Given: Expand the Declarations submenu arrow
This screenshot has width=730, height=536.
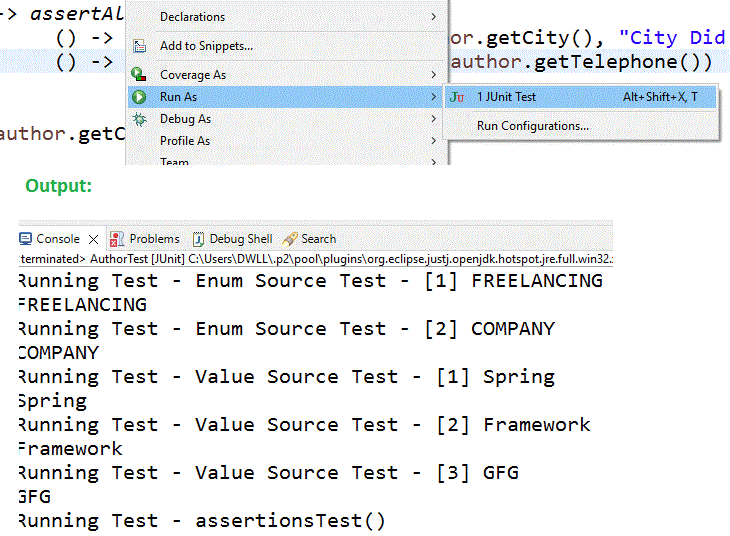Looking at the screenshot, I should tap(433, 17).
